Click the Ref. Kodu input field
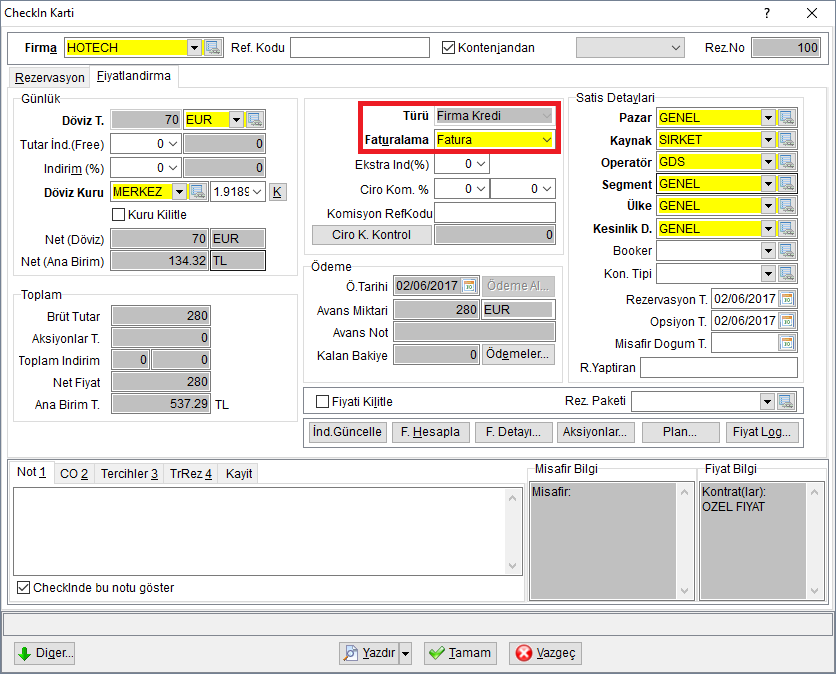The height and width of the screenshot is (674, 836). [360, 47]
